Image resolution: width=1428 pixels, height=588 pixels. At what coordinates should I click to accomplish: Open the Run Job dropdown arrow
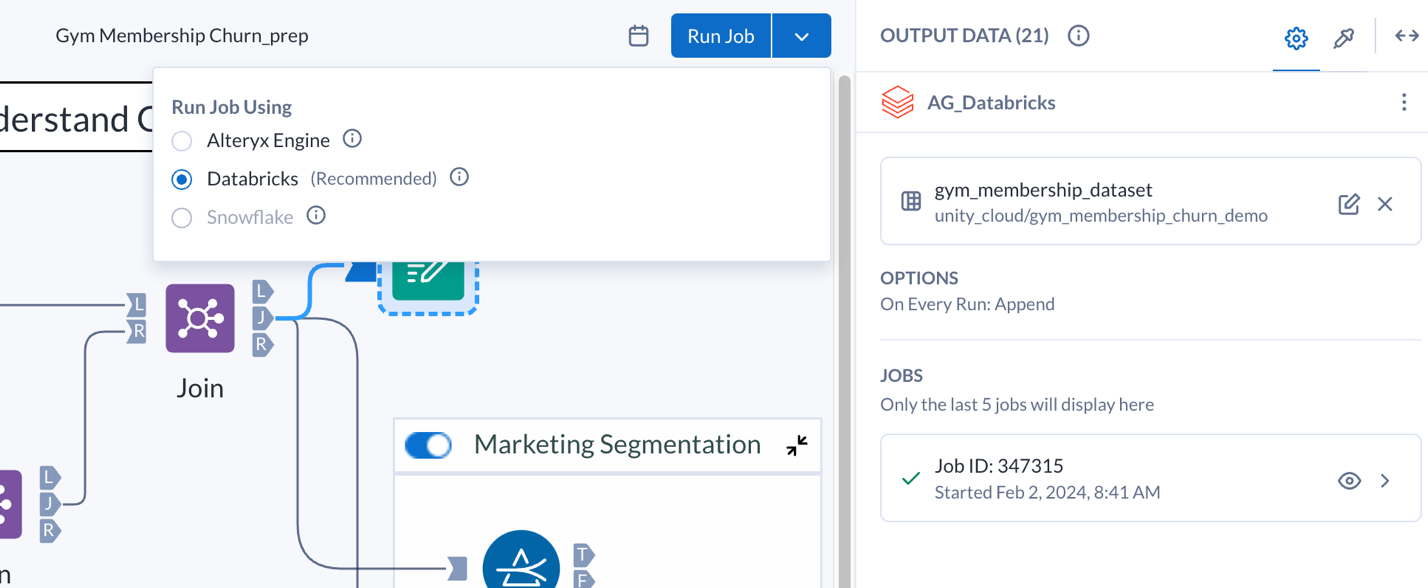click(x=800, y=35)
